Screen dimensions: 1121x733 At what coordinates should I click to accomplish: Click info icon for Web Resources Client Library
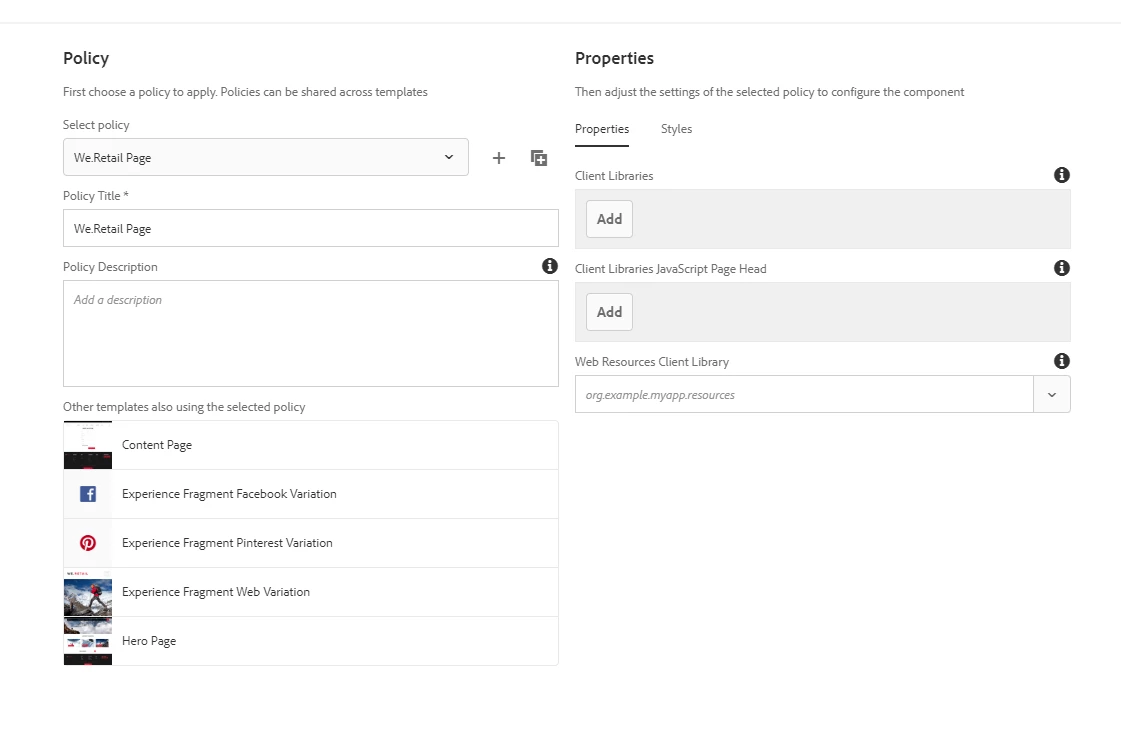coord(1062,361)
